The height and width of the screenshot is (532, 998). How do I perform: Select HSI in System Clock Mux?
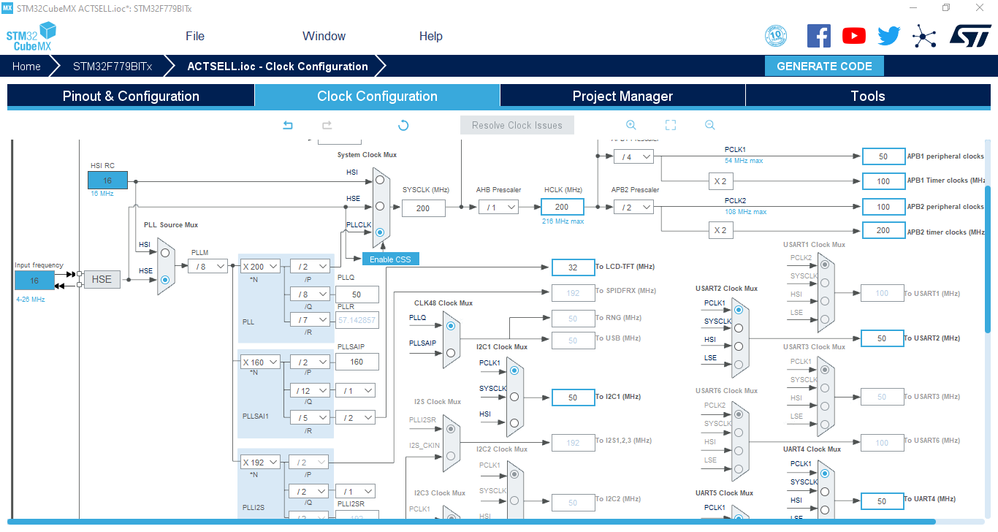tap(380, 180)
